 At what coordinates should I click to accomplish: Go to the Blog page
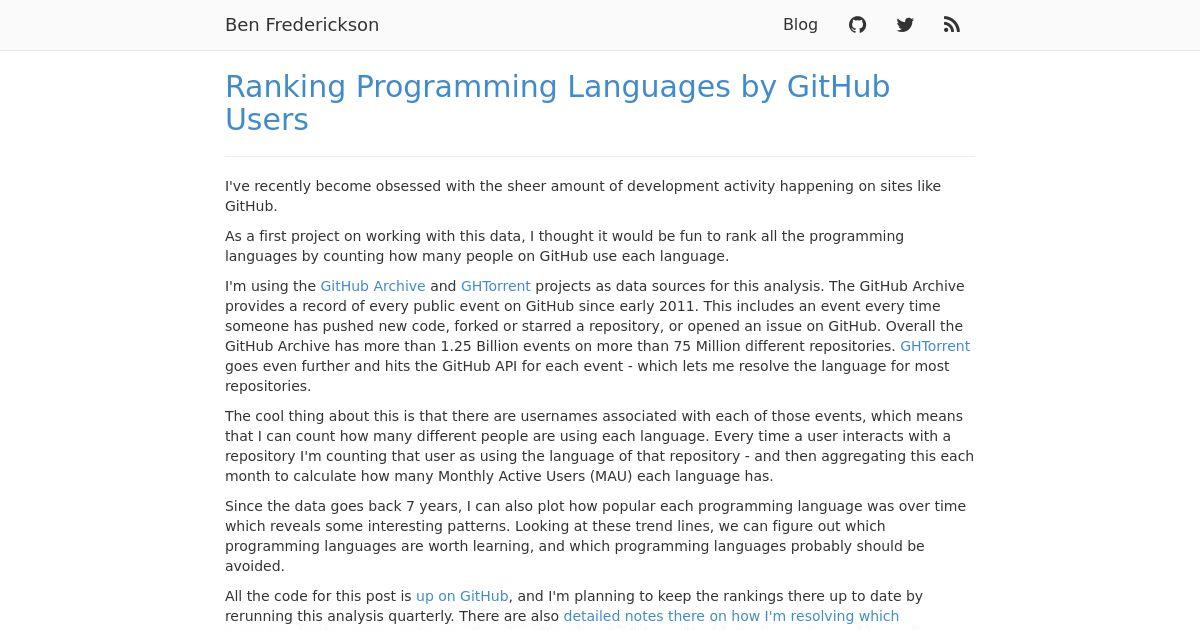[x=800, y=25]
